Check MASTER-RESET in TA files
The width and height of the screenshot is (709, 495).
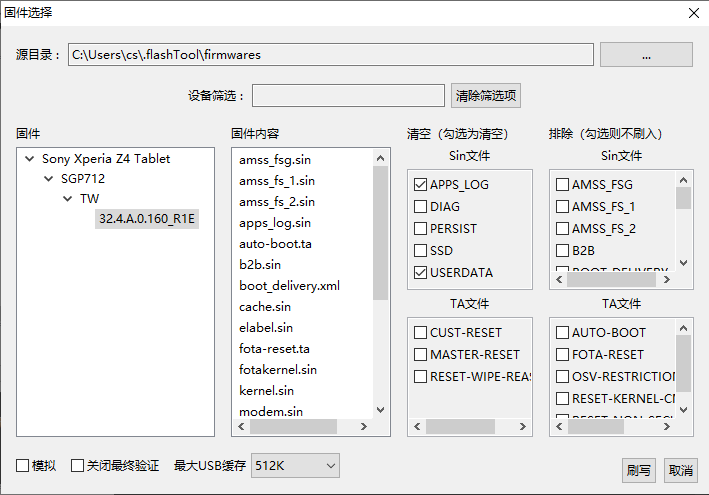(420, 355)
